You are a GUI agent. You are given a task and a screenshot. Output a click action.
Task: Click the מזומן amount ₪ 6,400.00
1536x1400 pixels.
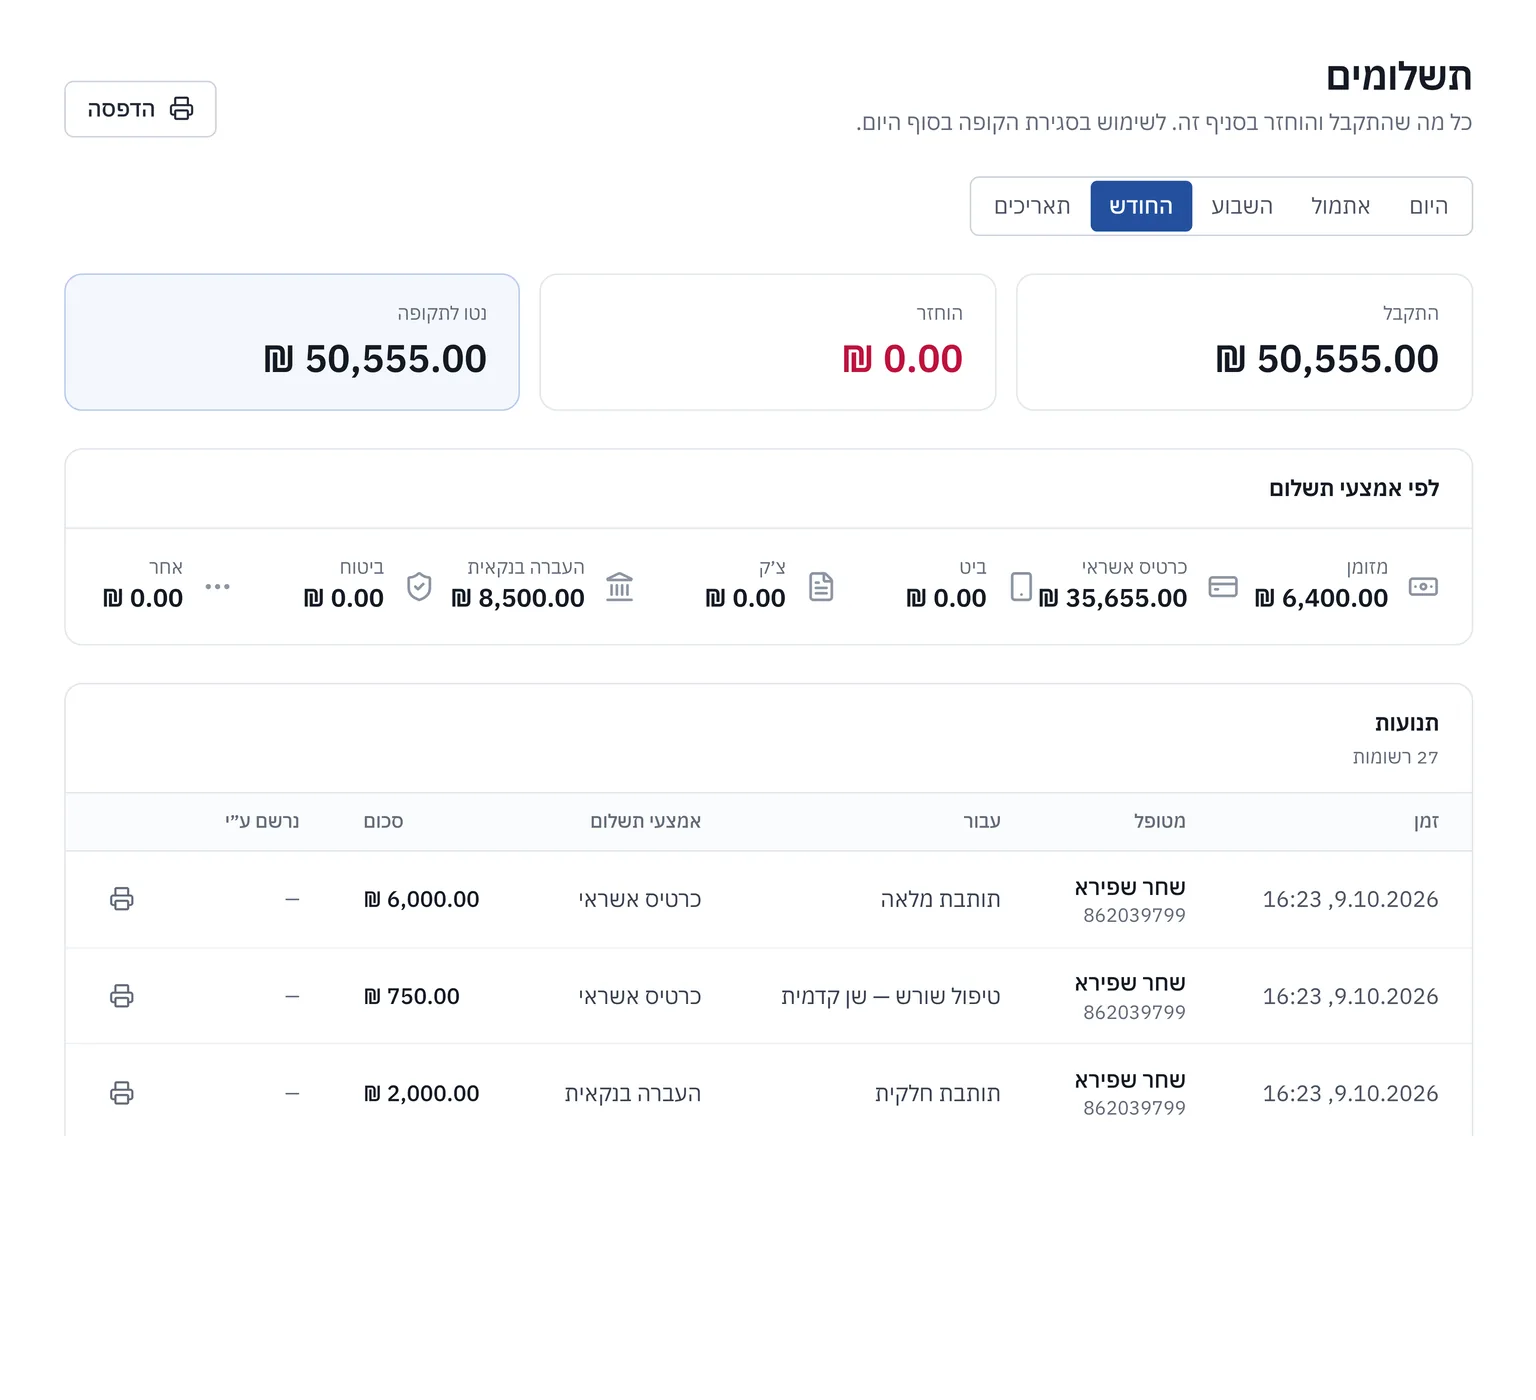point(1321,598)
